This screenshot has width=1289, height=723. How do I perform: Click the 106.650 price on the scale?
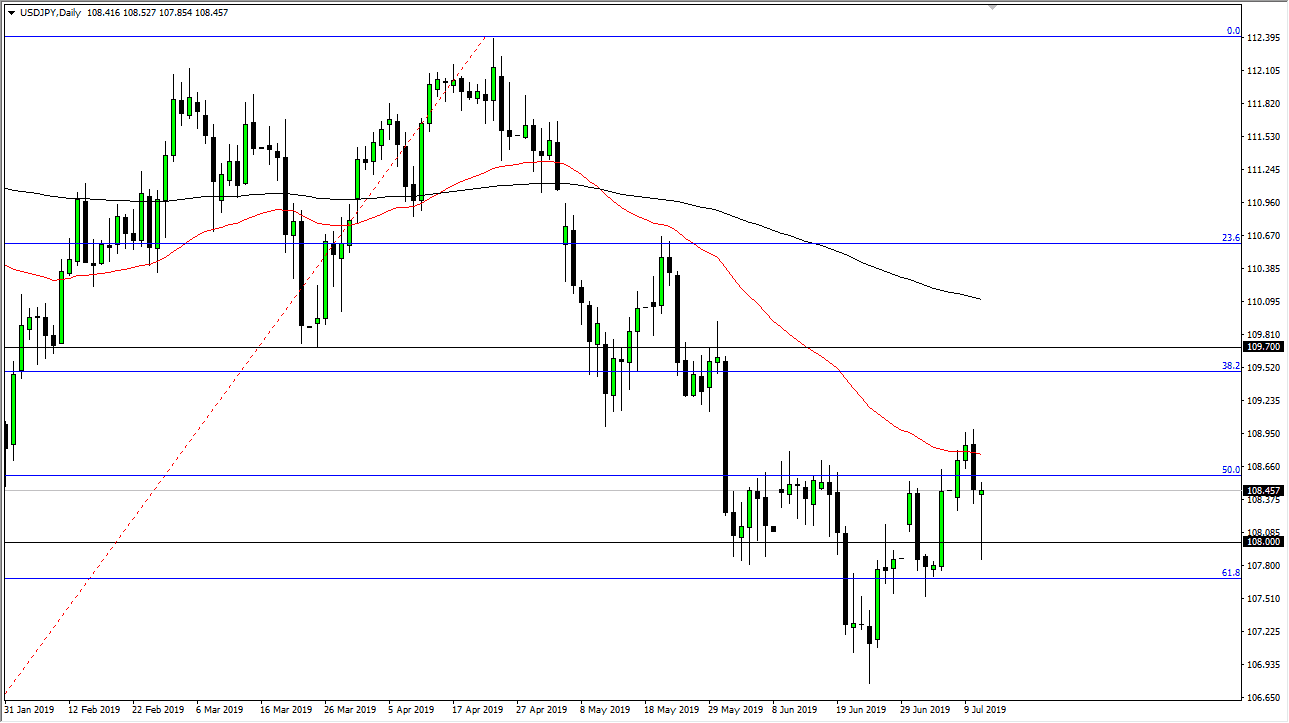(x=1265, y=698)
